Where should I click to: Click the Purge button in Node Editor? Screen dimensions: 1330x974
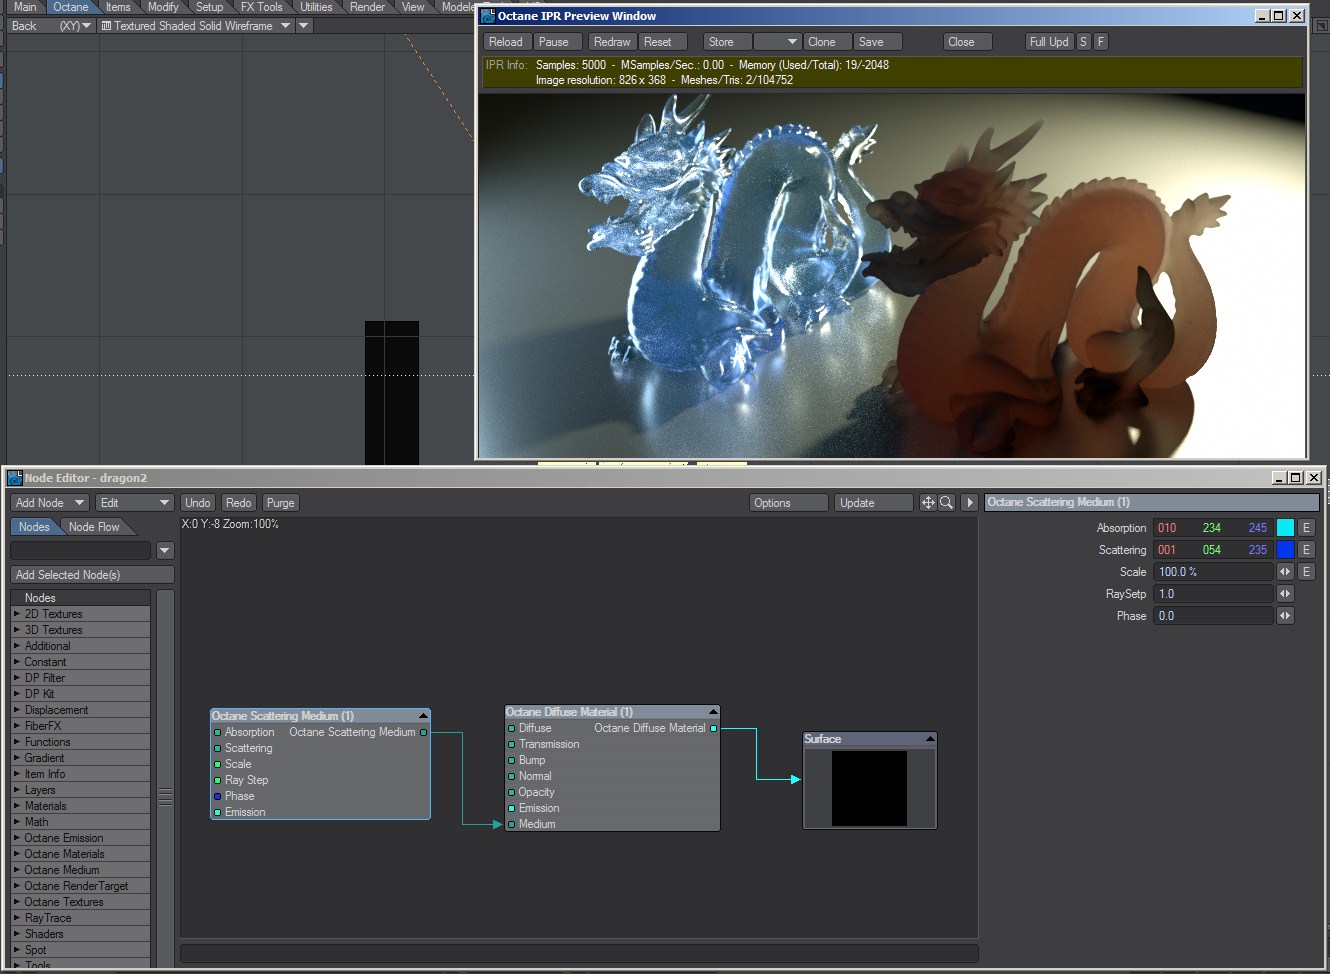(x=281, y=503)
